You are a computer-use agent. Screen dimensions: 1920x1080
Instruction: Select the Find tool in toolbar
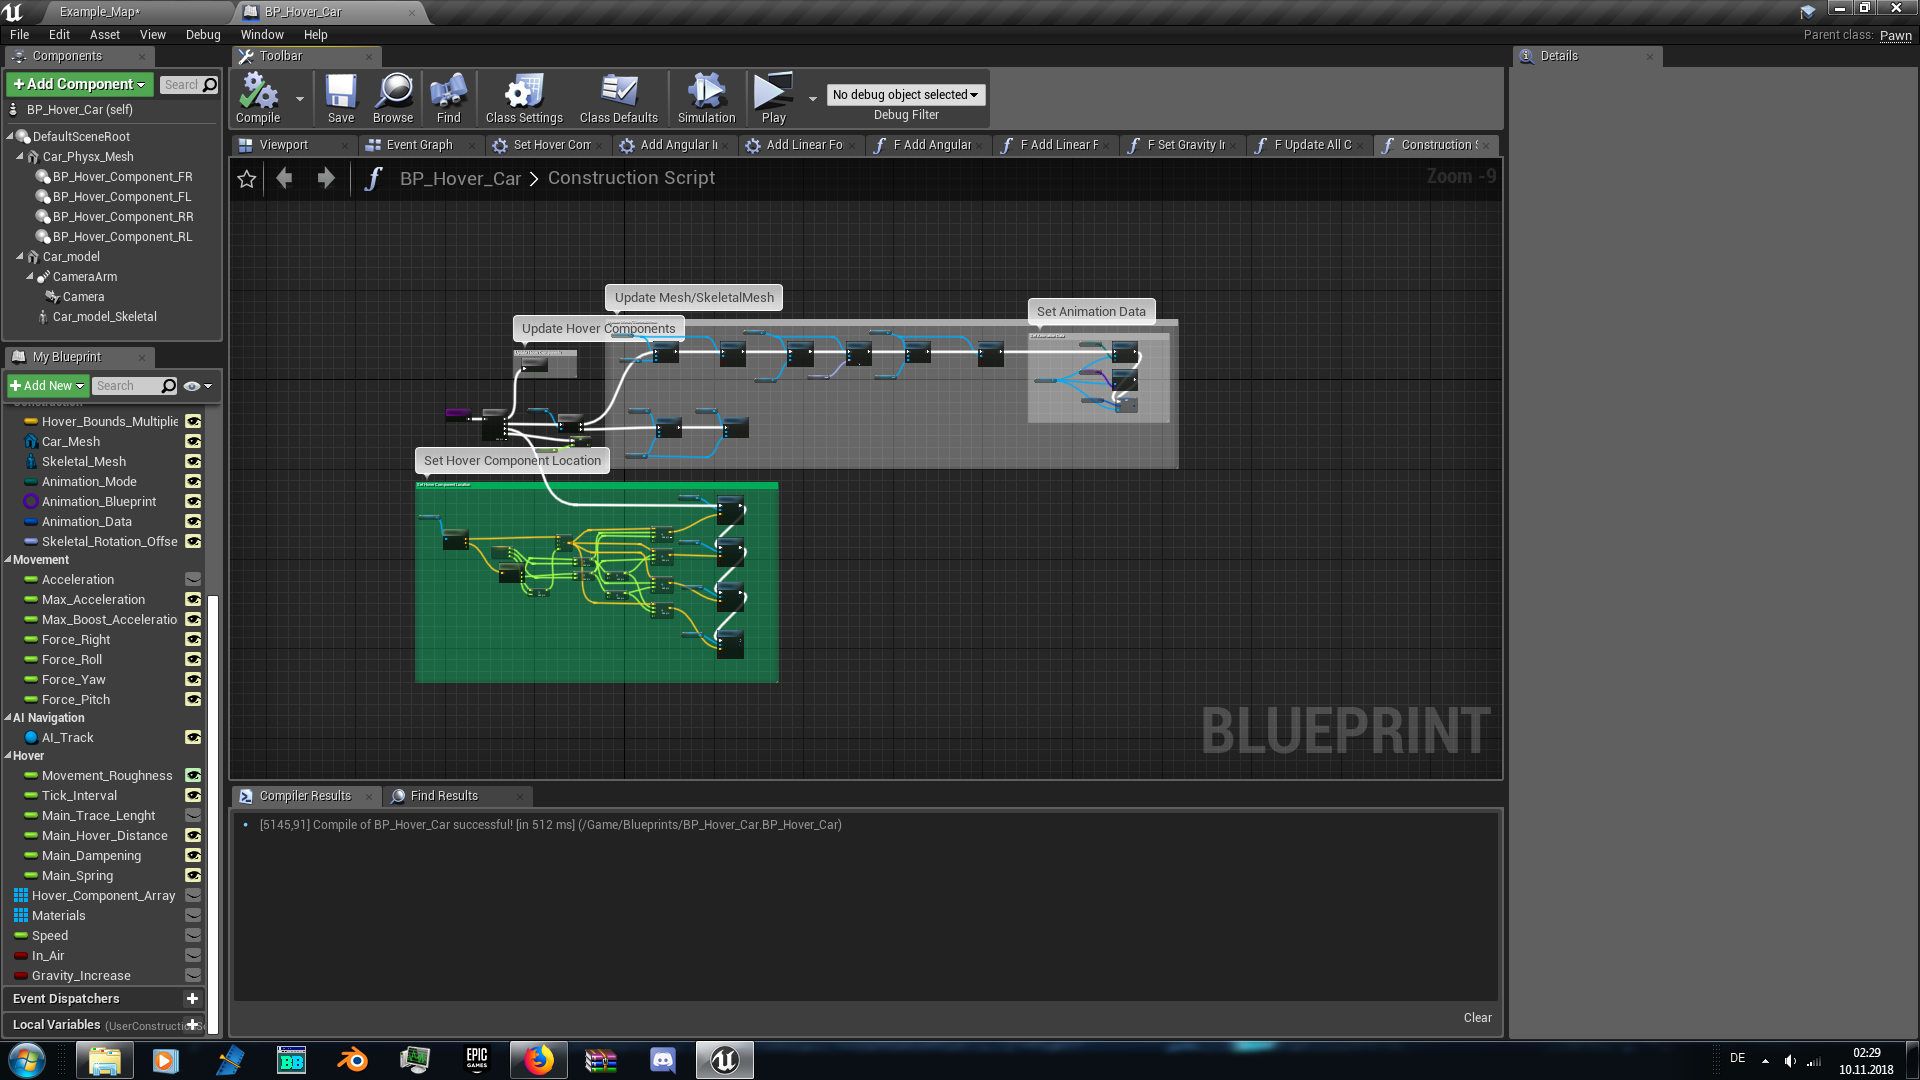(x=448, y=99)
